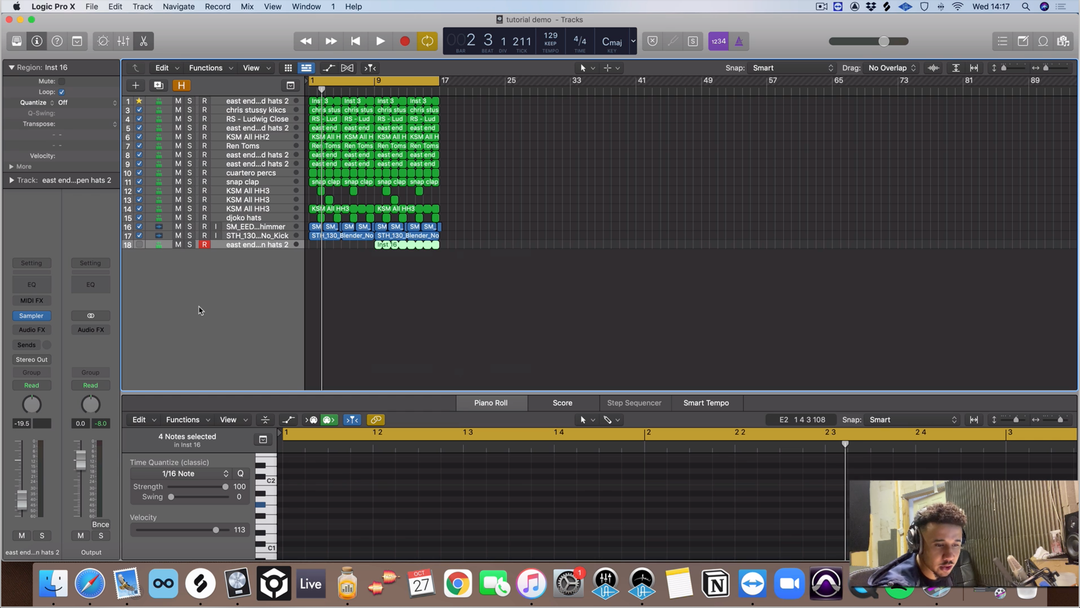
Task: Open the Loop Browser
Action: tap(1043, 41)
